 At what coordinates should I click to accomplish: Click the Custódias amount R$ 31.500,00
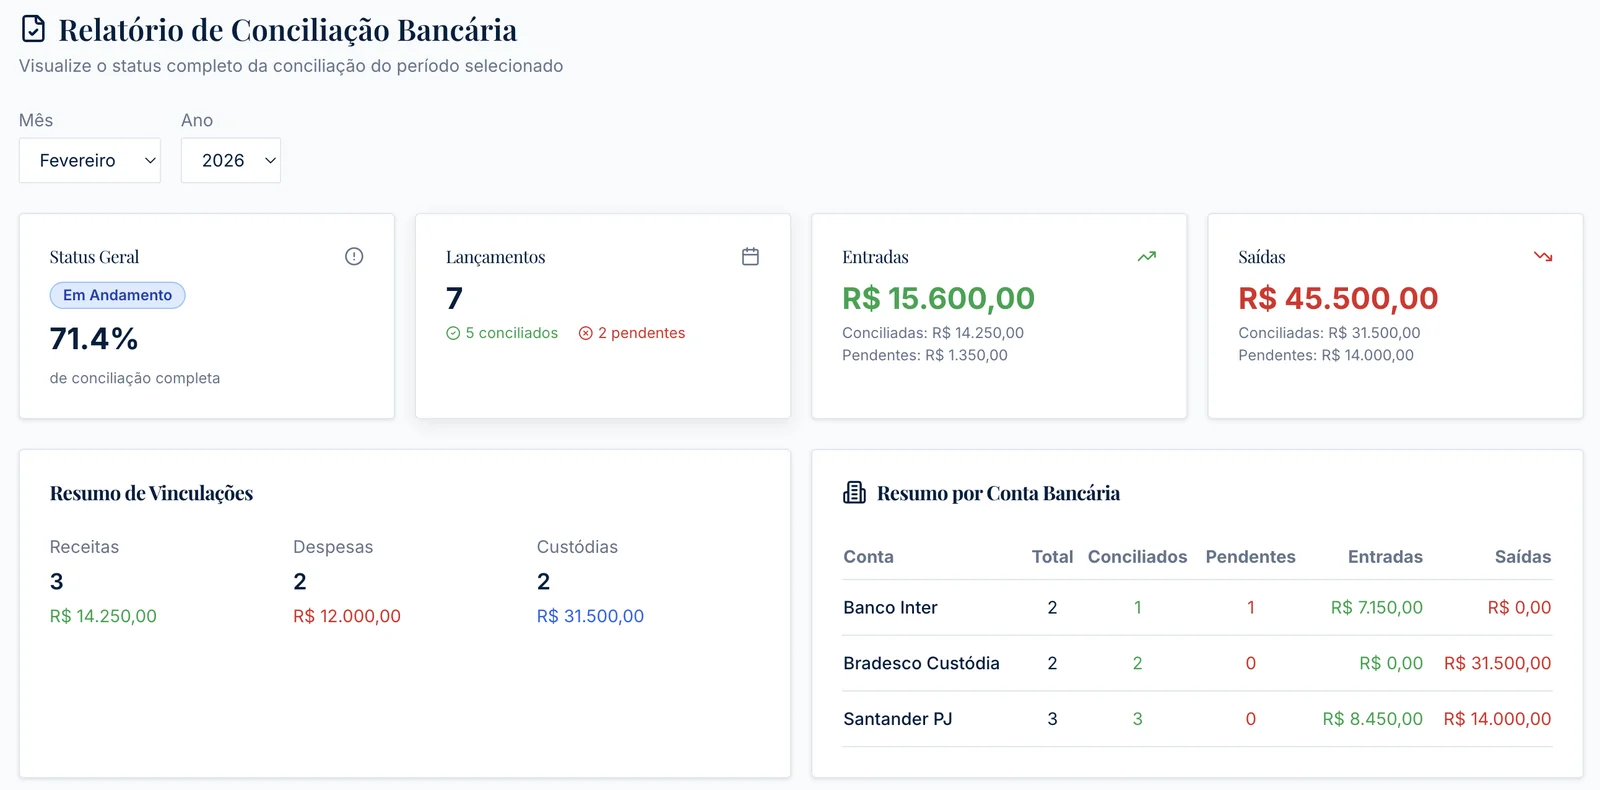[590, 616]
